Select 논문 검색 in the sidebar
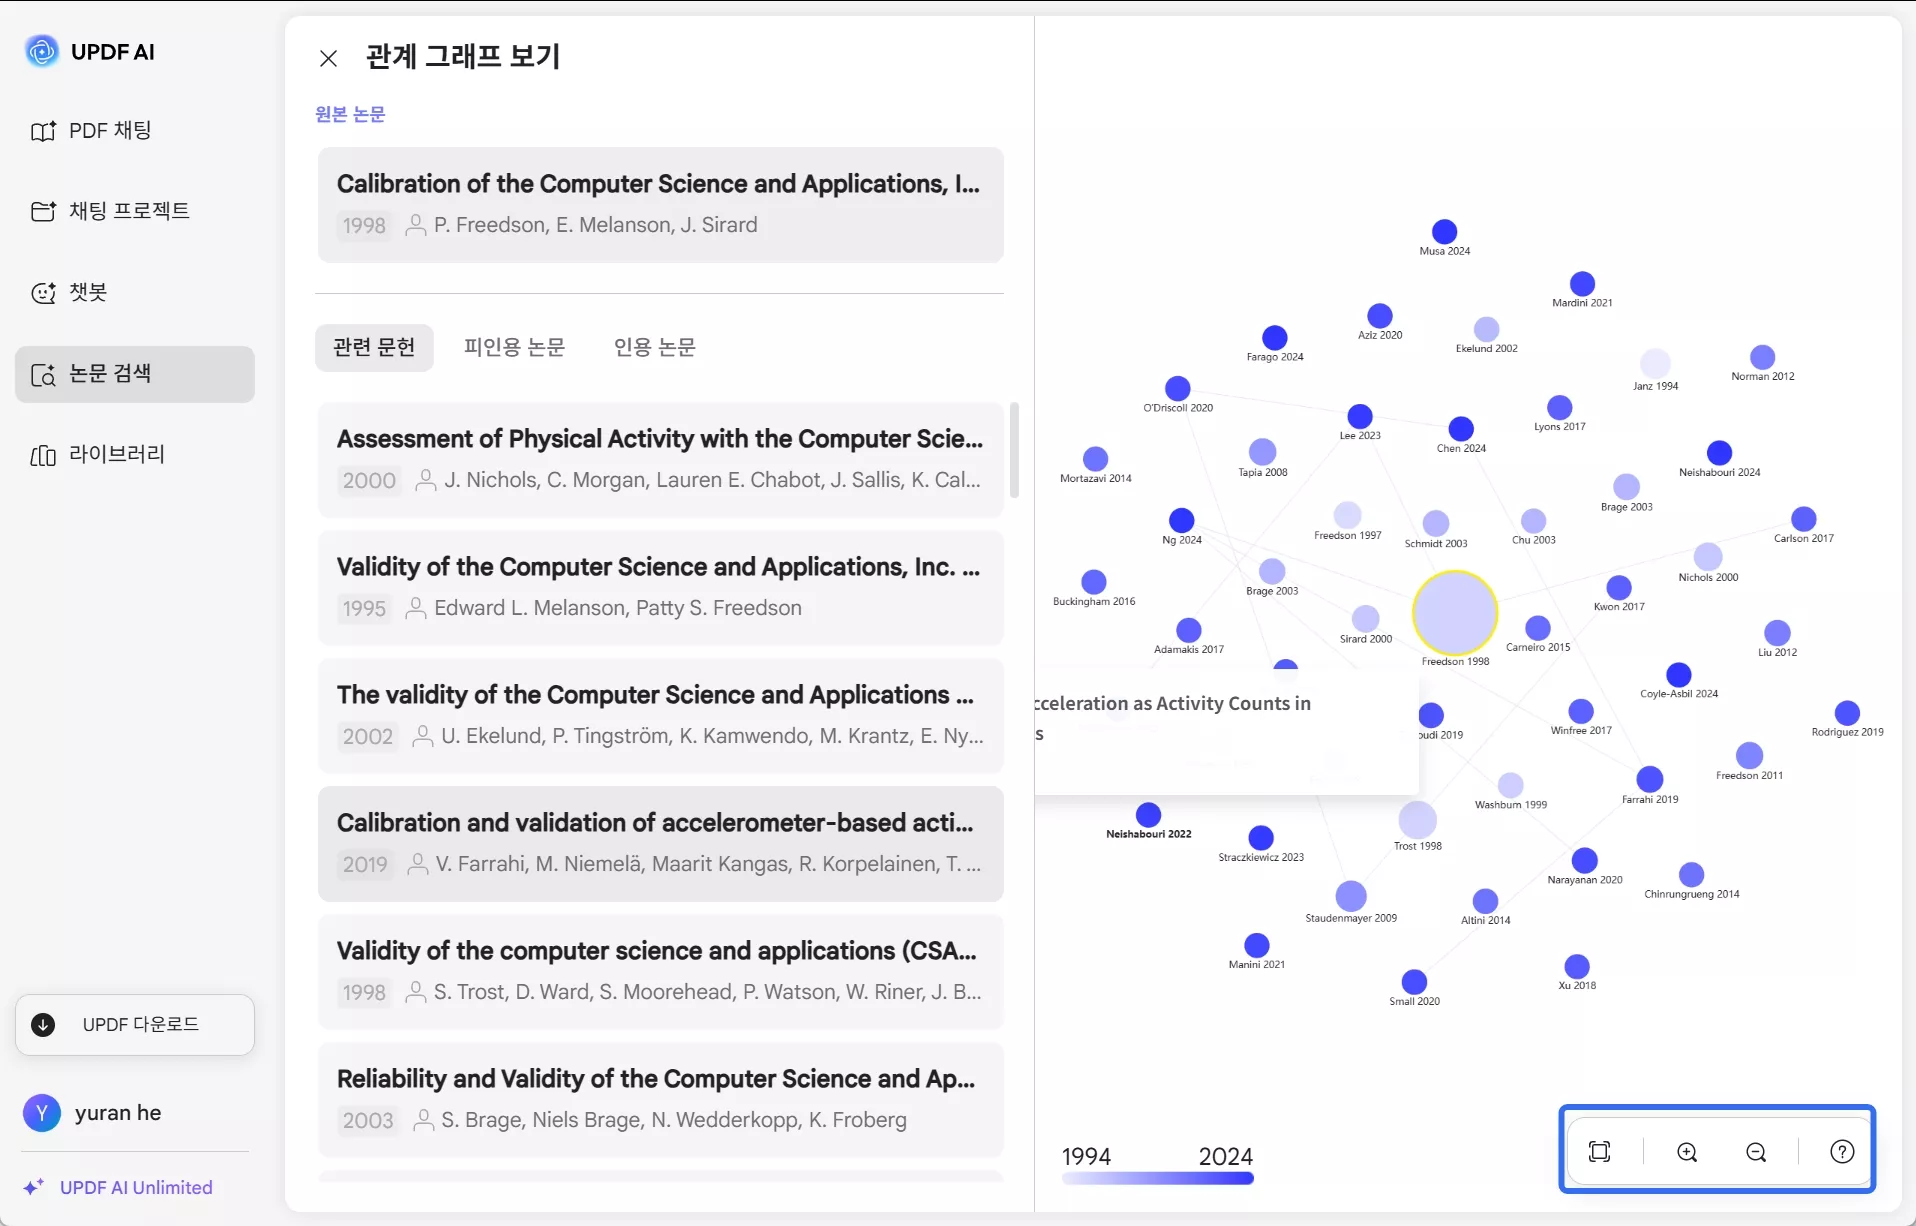1916x1226 pixels. point(135,374)
